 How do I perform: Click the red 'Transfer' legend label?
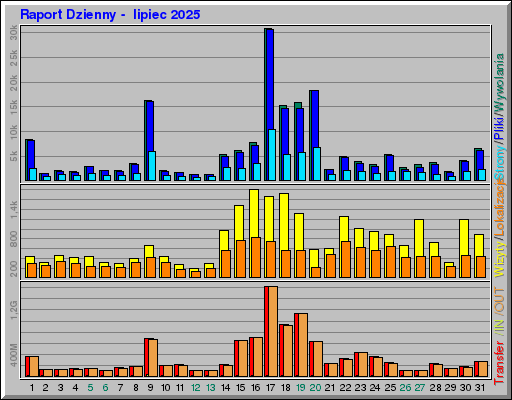point(499,363)
